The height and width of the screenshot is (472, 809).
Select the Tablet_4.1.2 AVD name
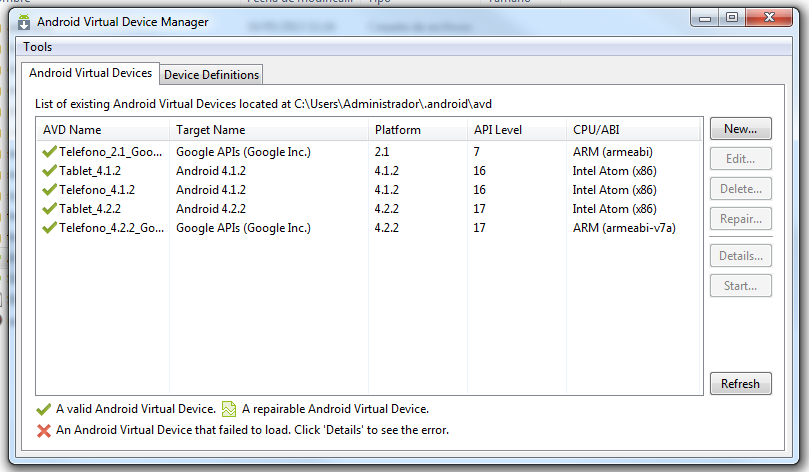click(x=90, y=171)
